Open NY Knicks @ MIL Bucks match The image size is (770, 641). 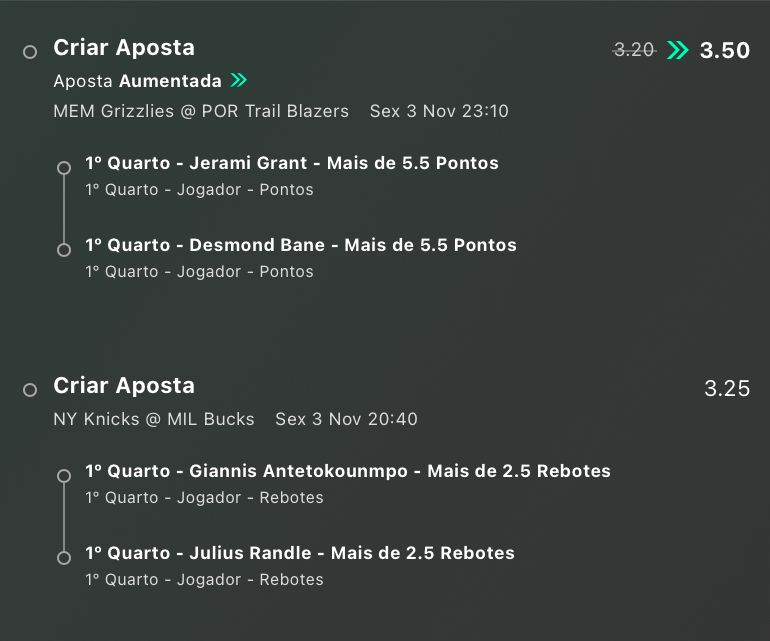pyautogui.click(x=154, y=419)
